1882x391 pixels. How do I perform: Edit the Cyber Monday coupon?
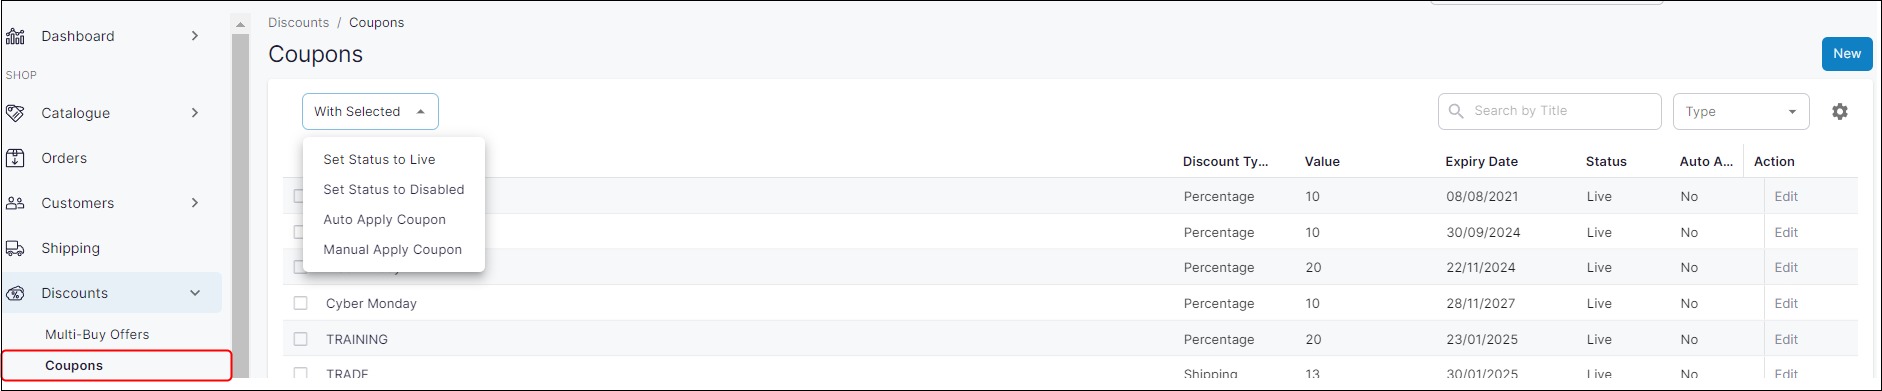point(1786,303)
